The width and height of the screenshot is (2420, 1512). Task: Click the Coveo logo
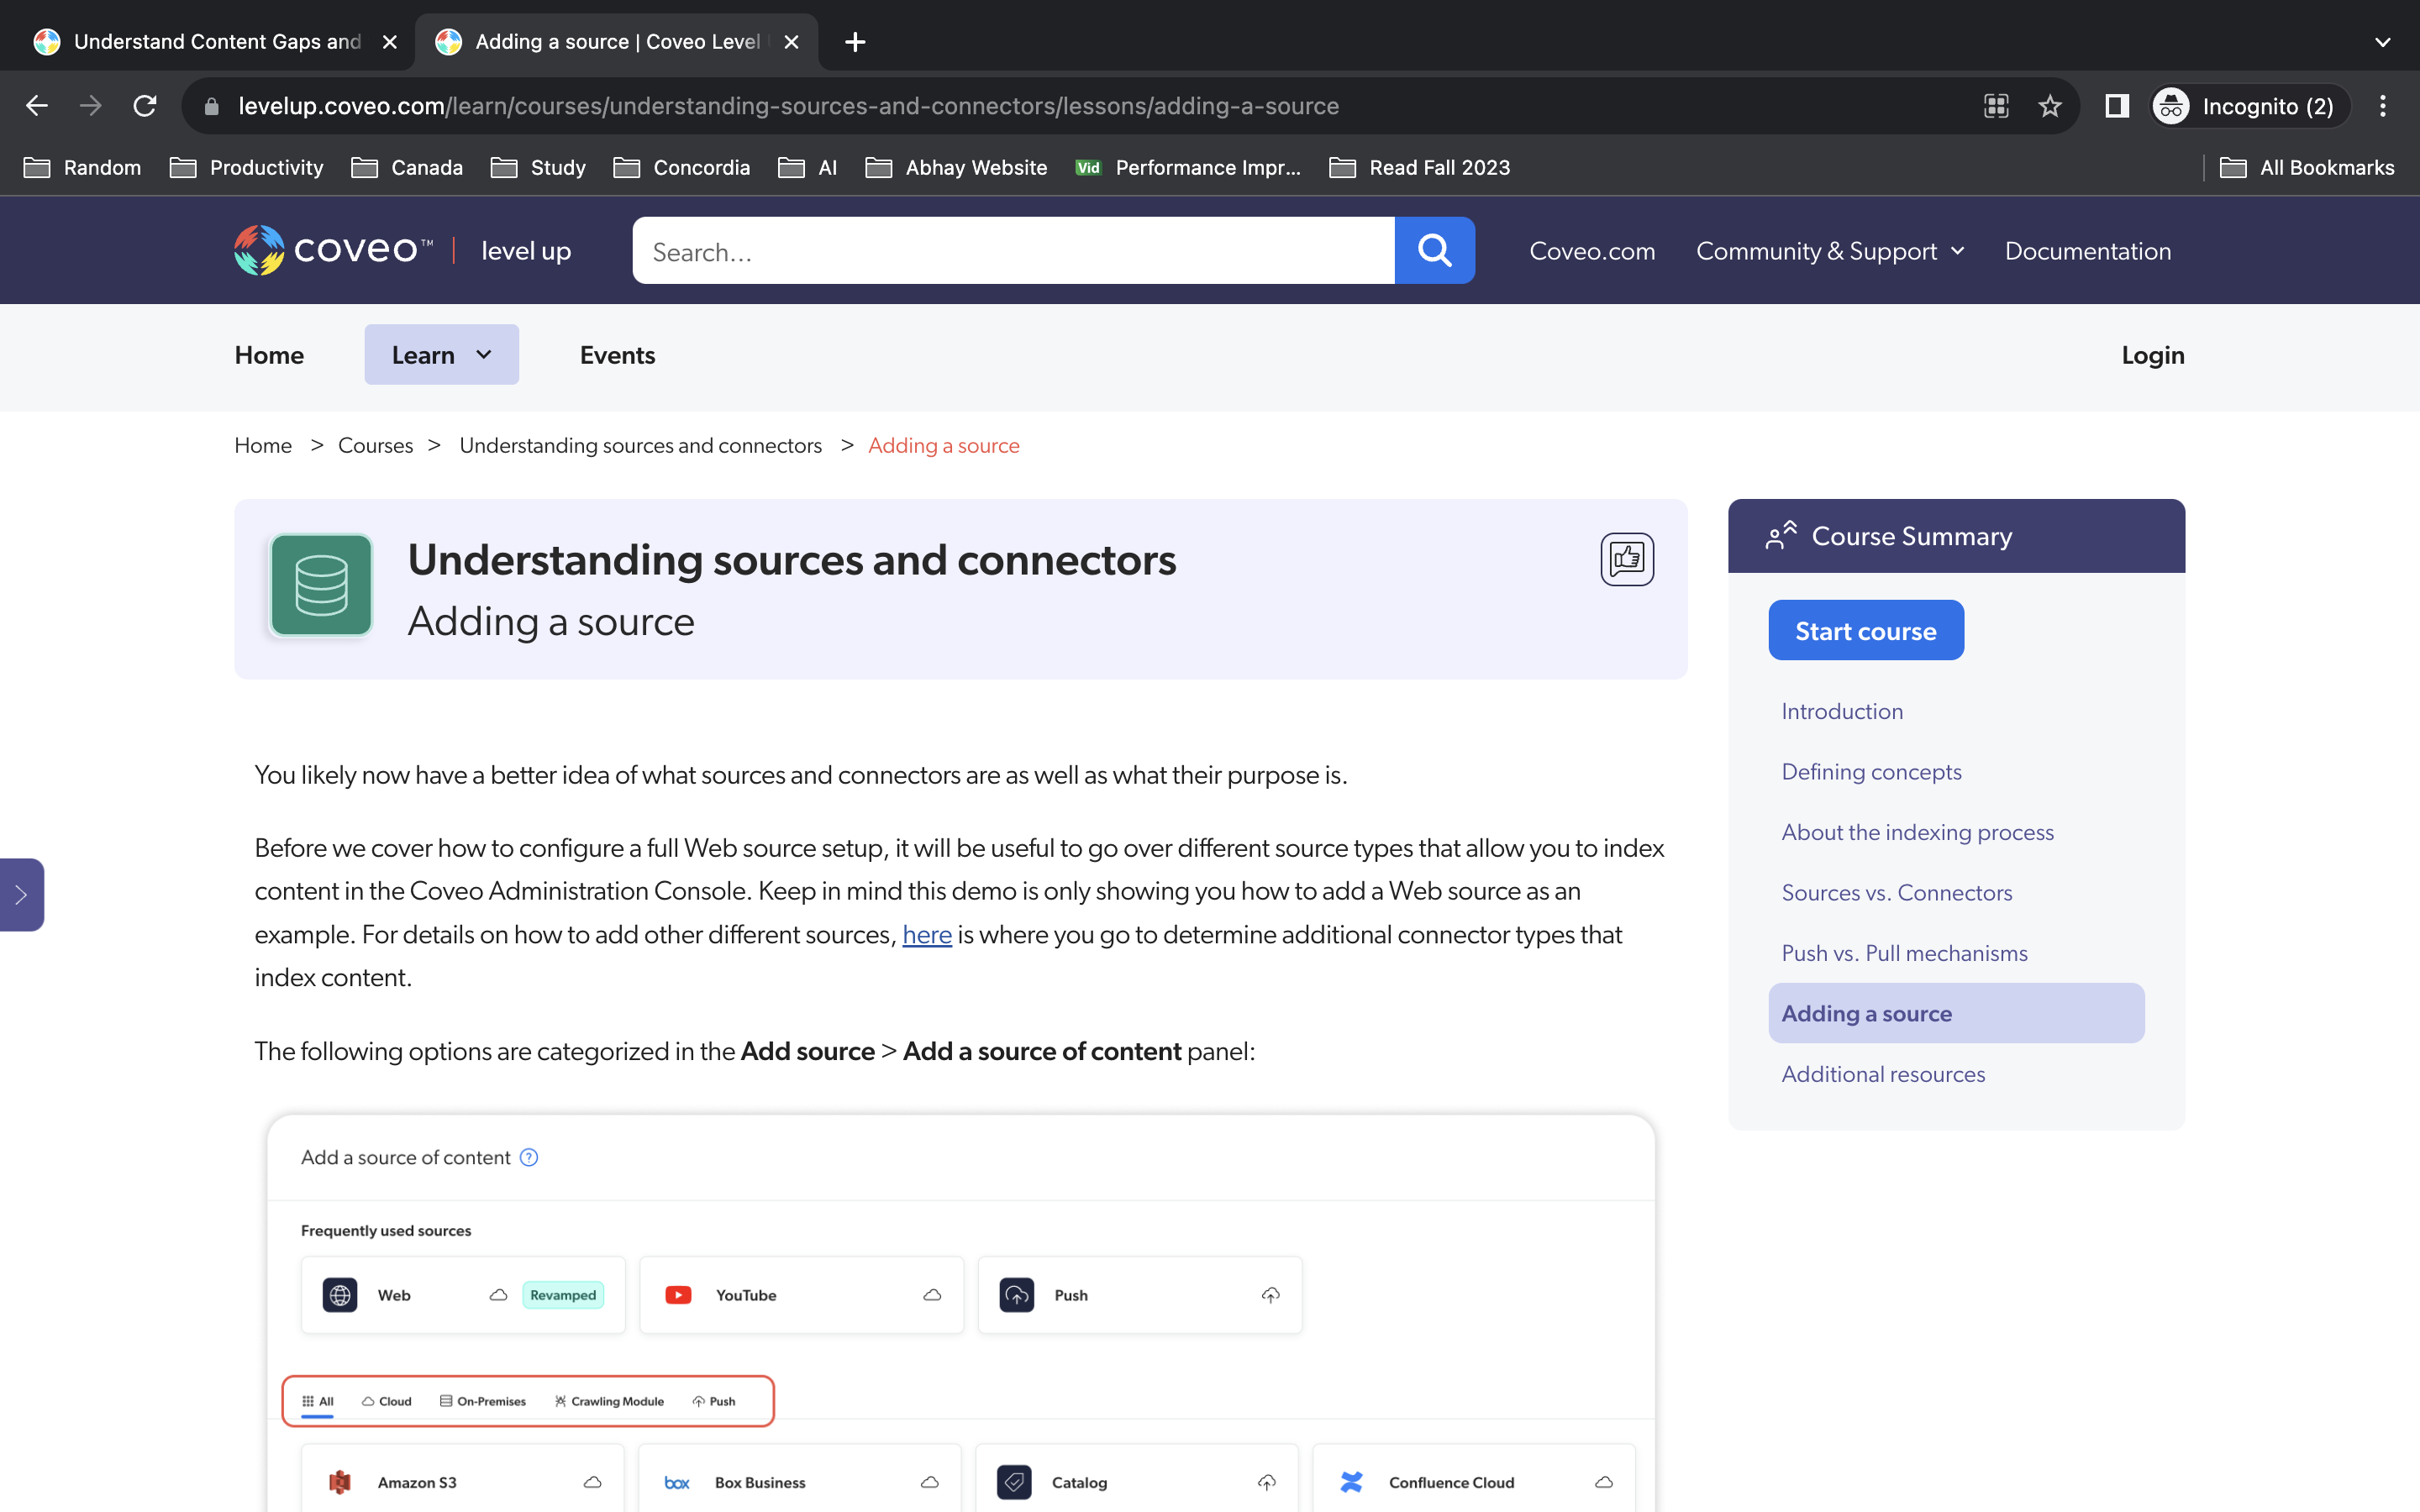(334, 250)
